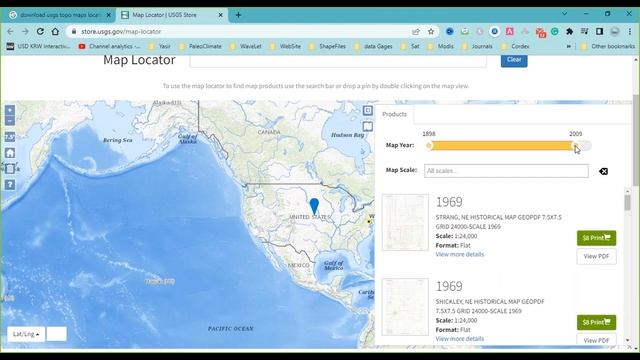Go back to the previous page
The image size is (640, 360).
pos(11,31)
